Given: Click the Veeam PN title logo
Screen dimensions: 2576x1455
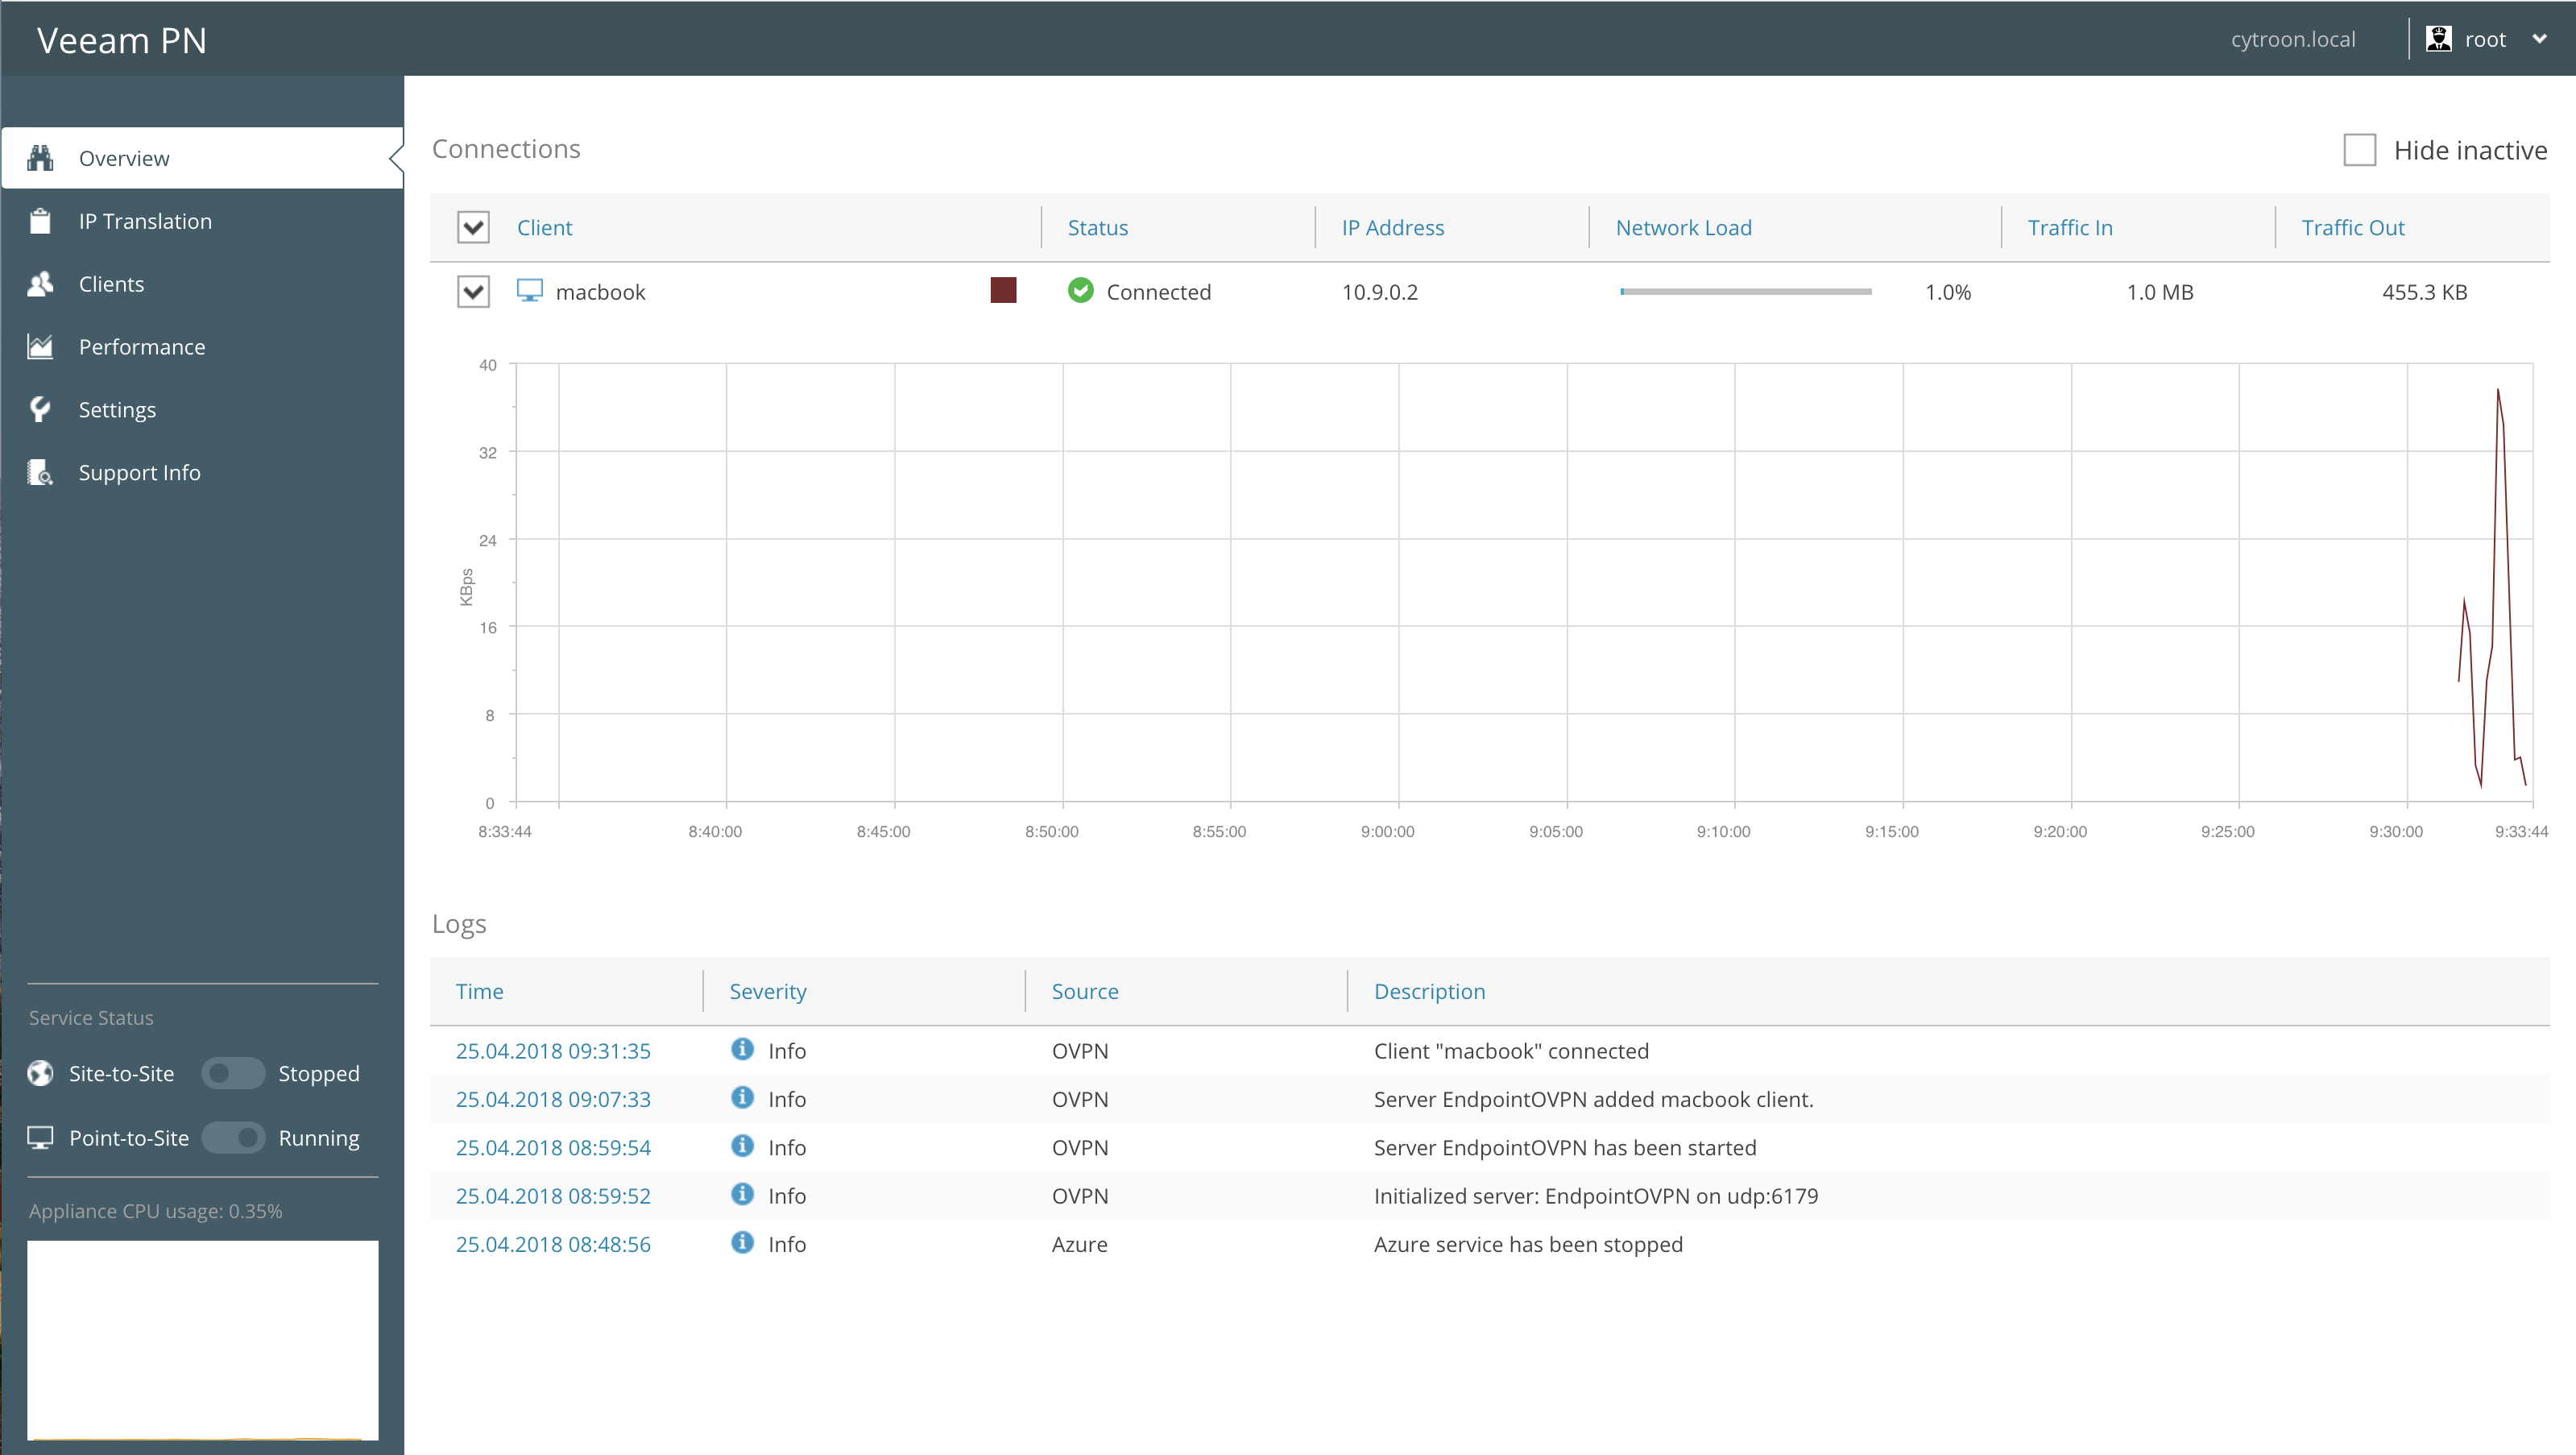Looking at the screenshot, I should (x=121, y=40).
